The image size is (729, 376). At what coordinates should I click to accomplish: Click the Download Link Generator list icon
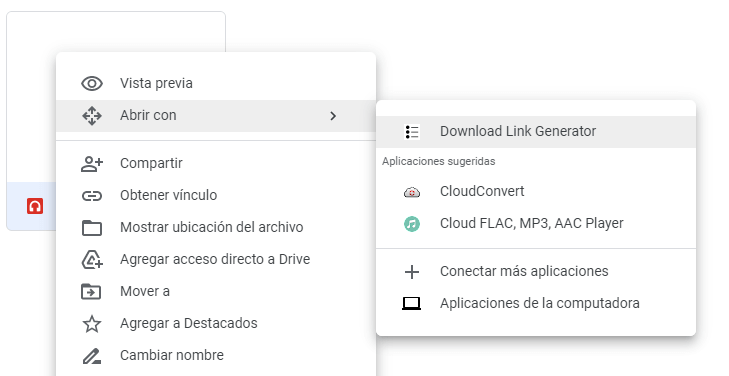[x=412, y=132]
